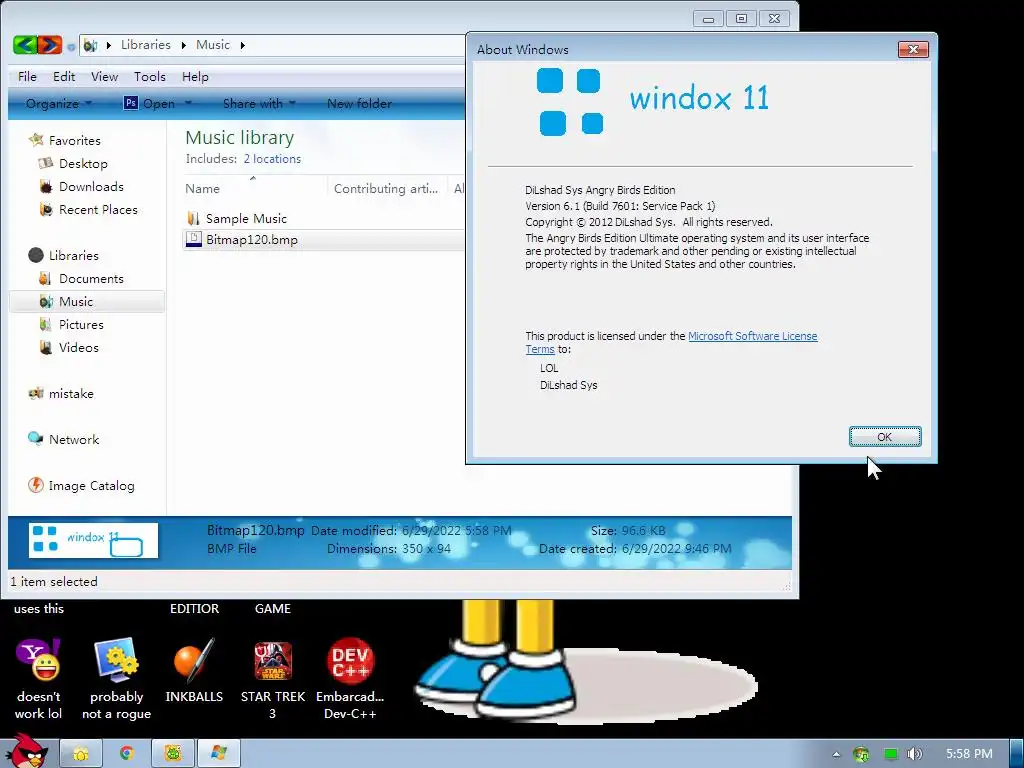Click the Date created value in details pane
This screenshot has height=768, width=1024.
(x=677, y=549)
